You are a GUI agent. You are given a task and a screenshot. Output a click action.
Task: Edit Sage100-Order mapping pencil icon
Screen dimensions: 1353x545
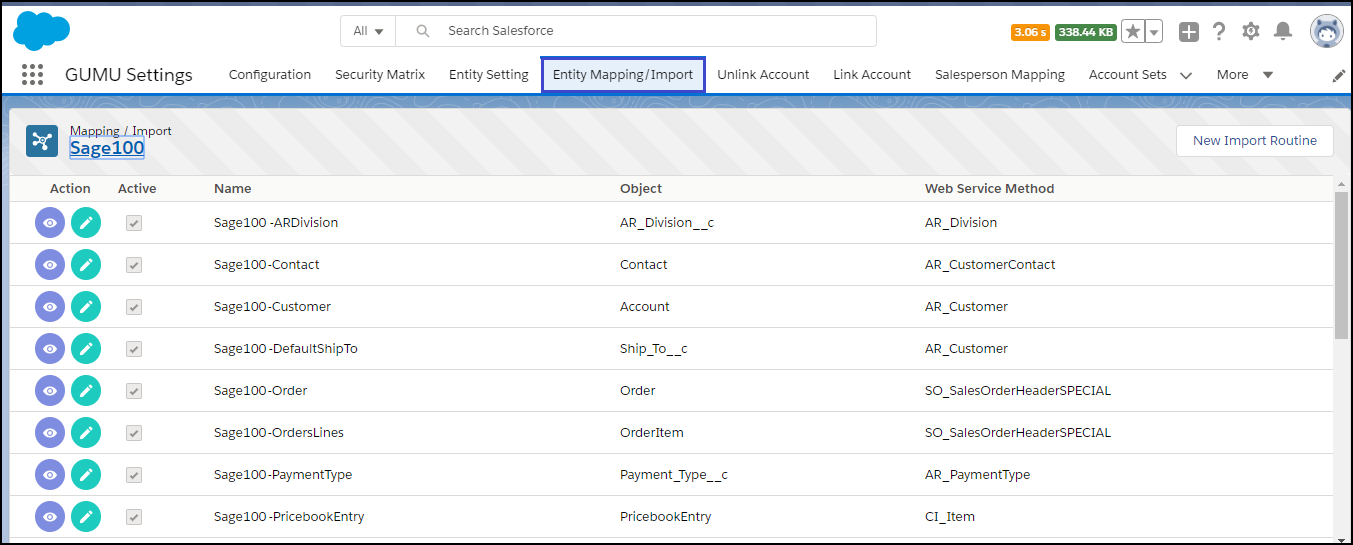pyautogui.click(x=86, y=391)
